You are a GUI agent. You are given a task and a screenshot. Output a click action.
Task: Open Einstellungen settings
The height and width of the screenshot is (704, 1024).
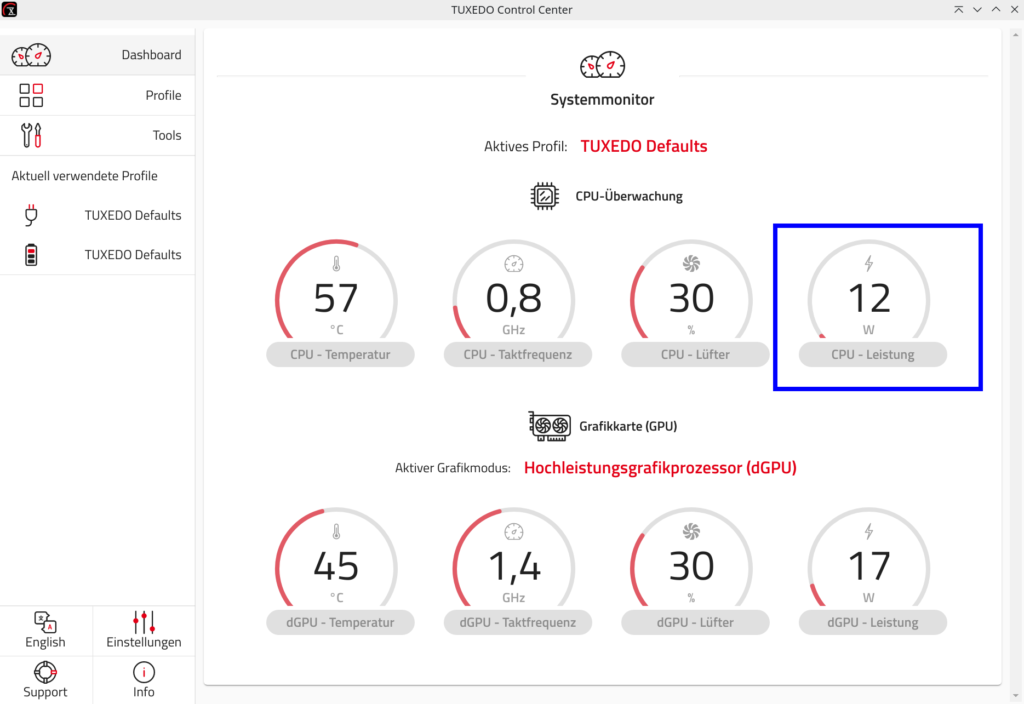tap(144, 630)
